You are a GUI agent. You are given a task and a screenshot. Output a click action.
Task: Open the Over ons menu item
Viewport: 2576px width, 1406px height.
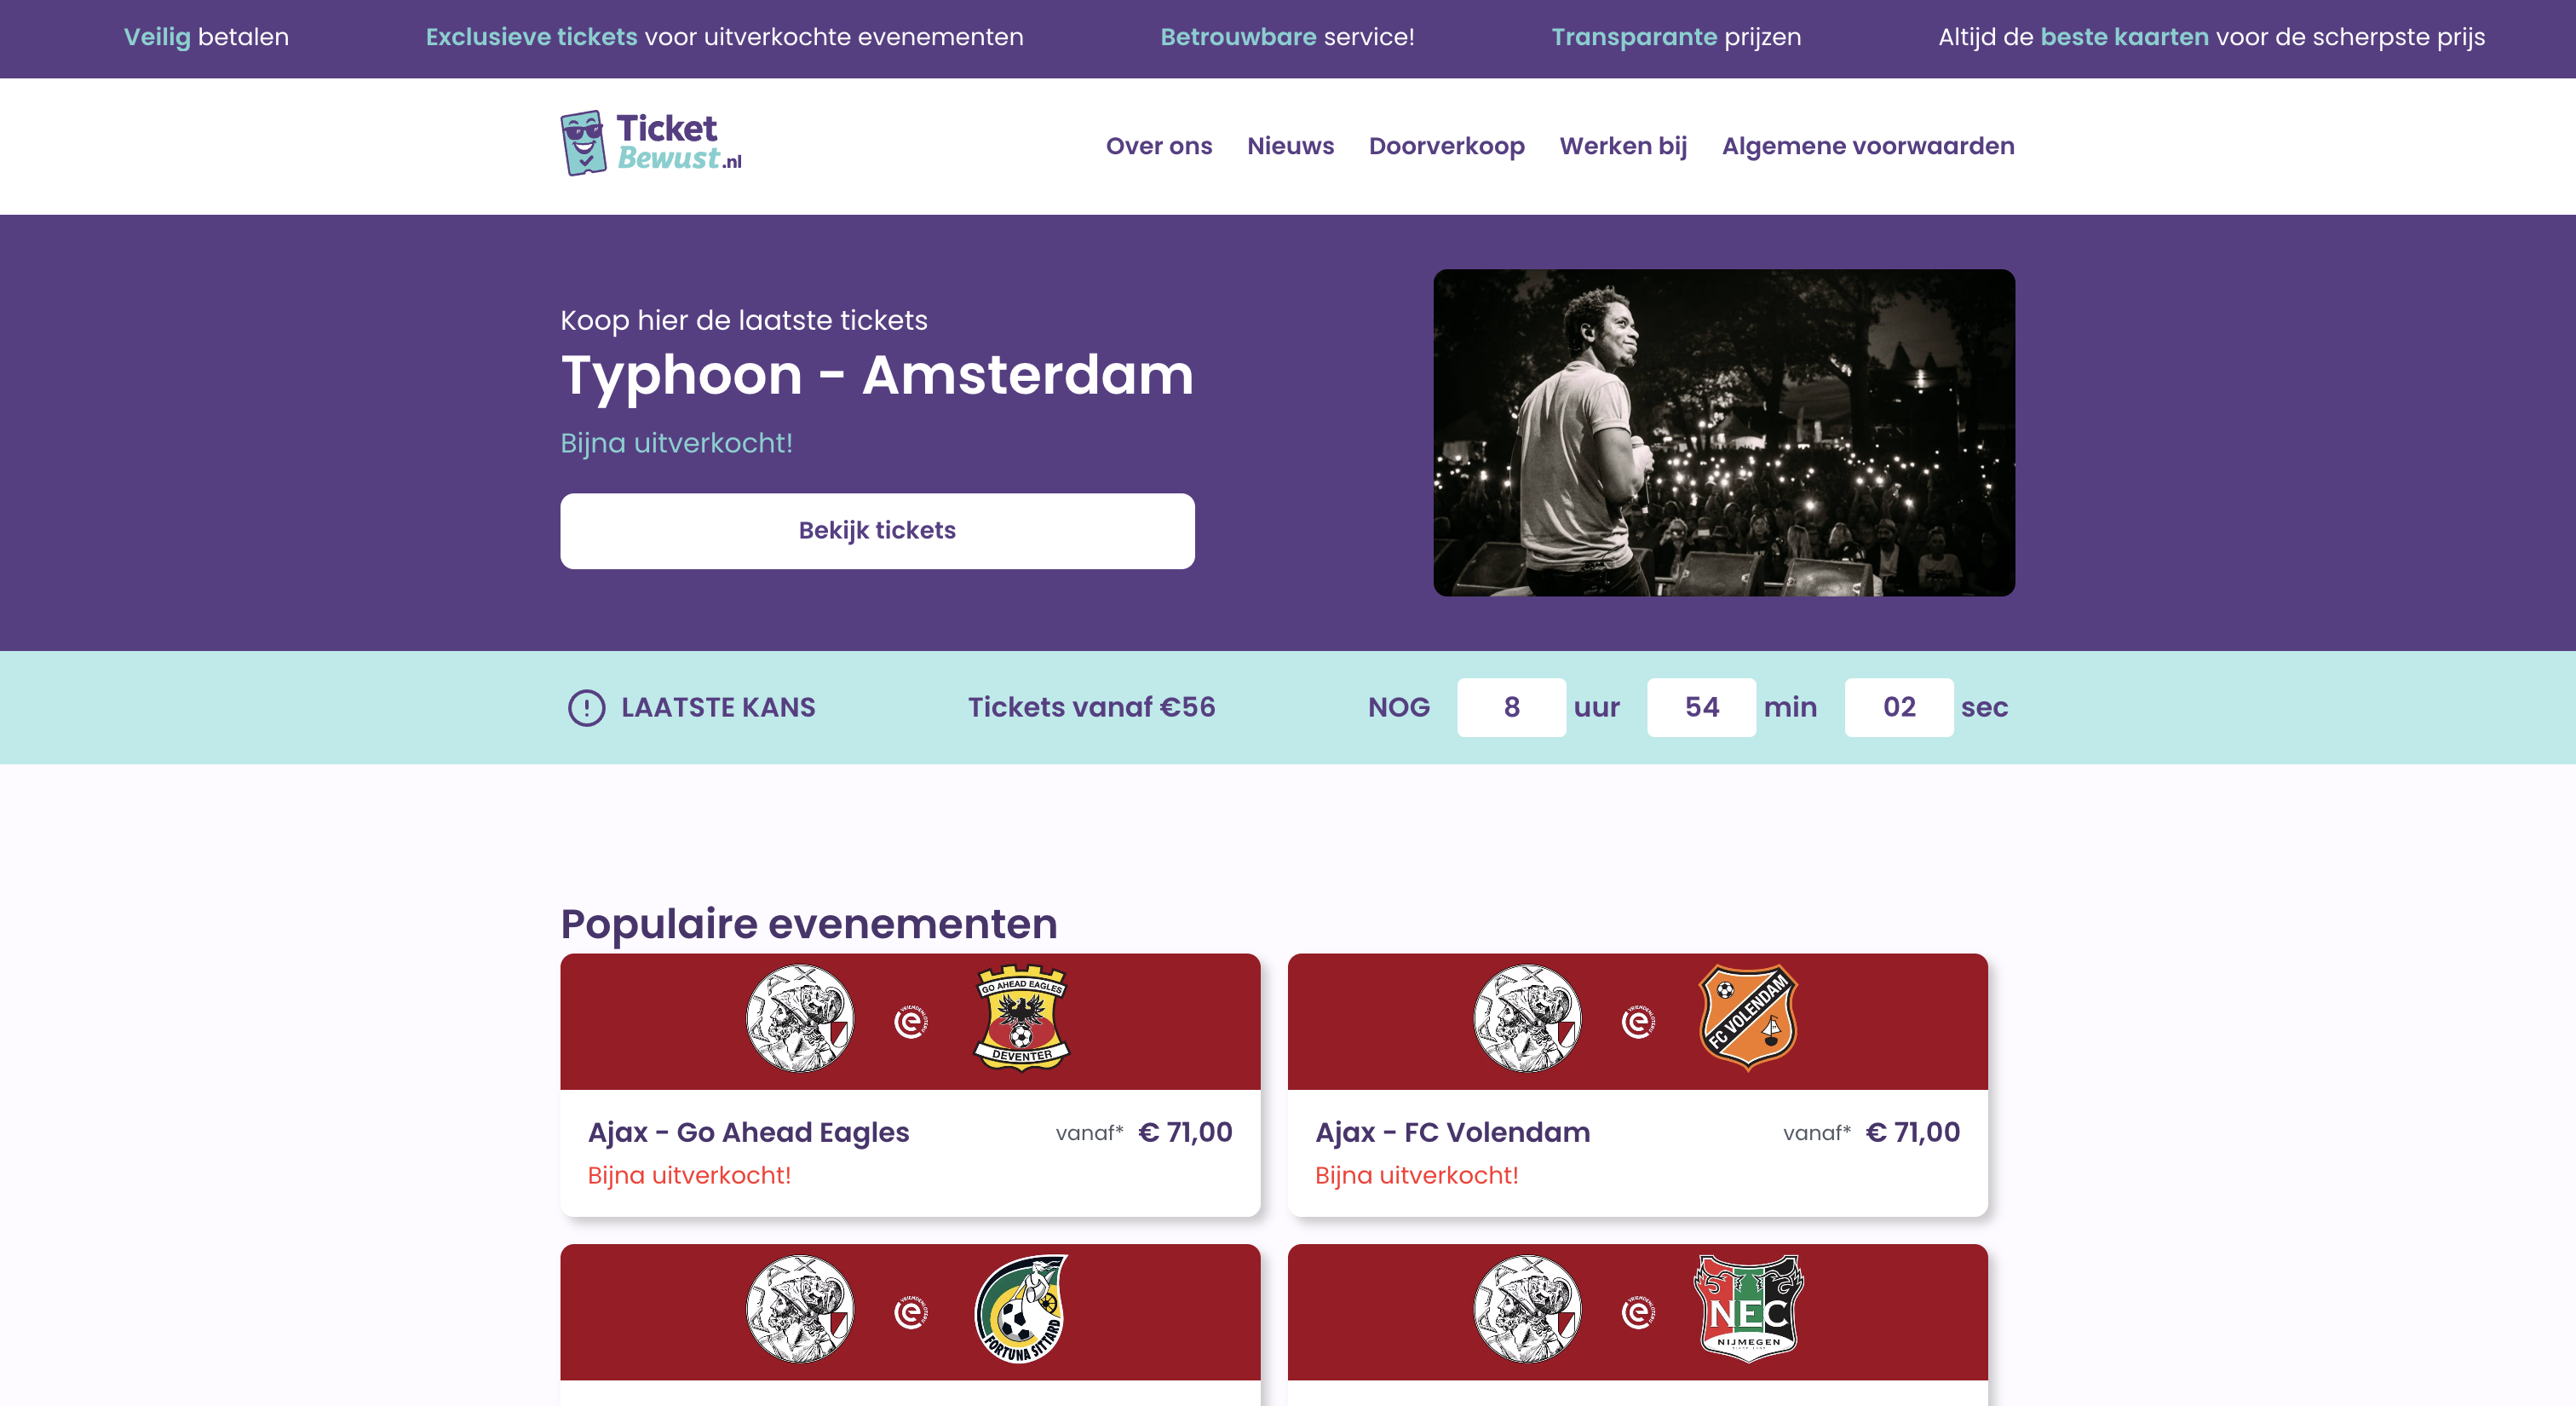tap(1158, 146)
